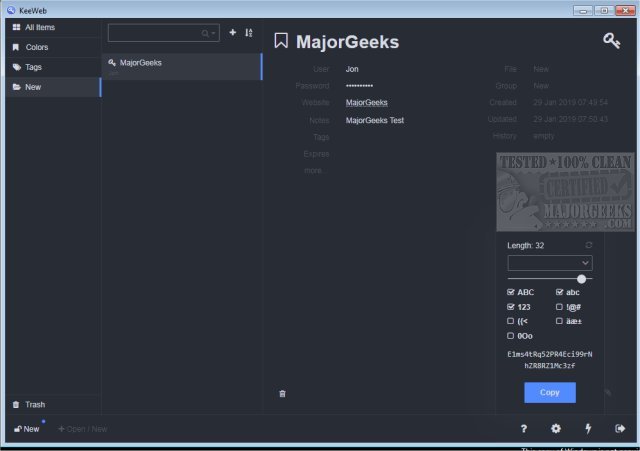Click Open / New in the footer
Image resolution: width=640 pixels, height=451 pixels.
tap(83, 429)
